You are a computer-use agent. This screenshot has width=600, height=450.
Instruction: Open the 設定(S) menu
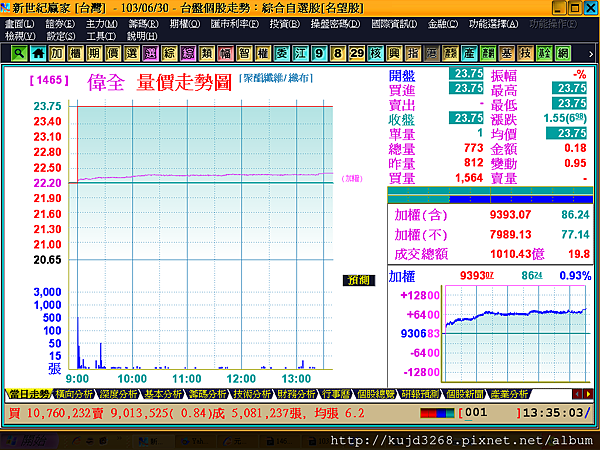pos(61,36)
